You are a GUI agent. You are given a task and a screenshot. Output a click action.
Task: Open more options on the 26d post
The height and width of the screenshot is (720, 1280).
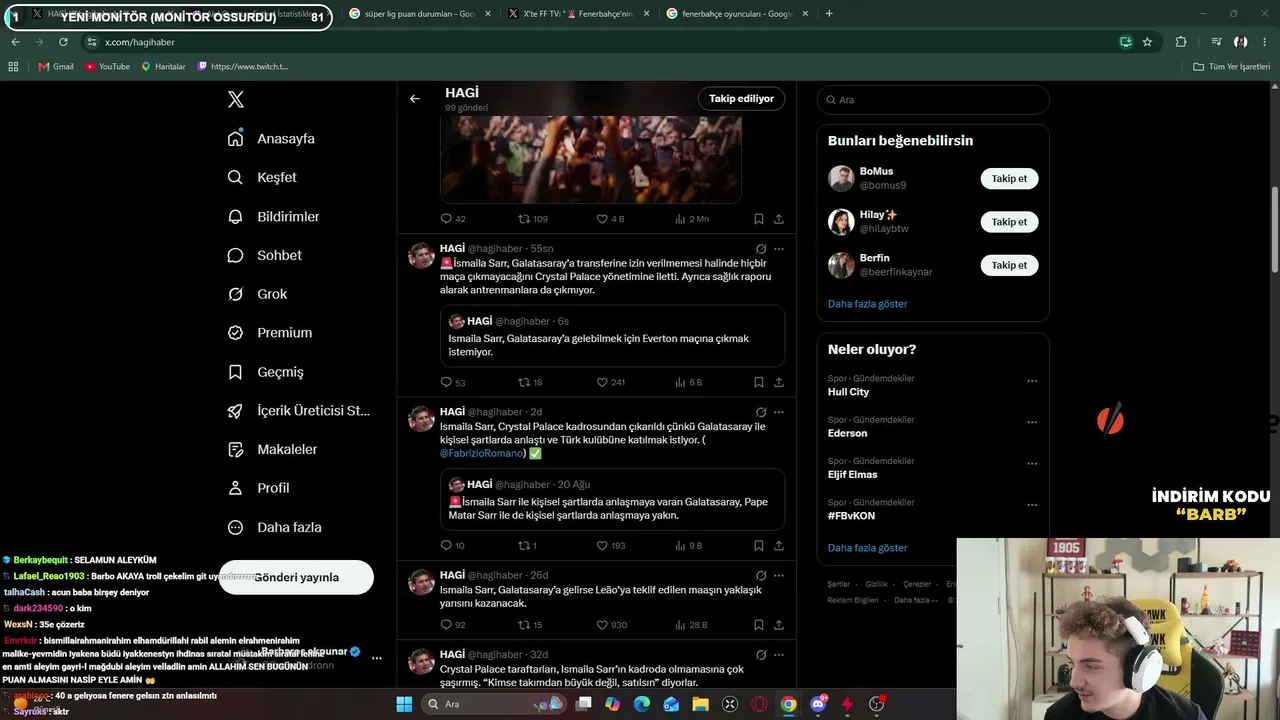pos(779,576)
